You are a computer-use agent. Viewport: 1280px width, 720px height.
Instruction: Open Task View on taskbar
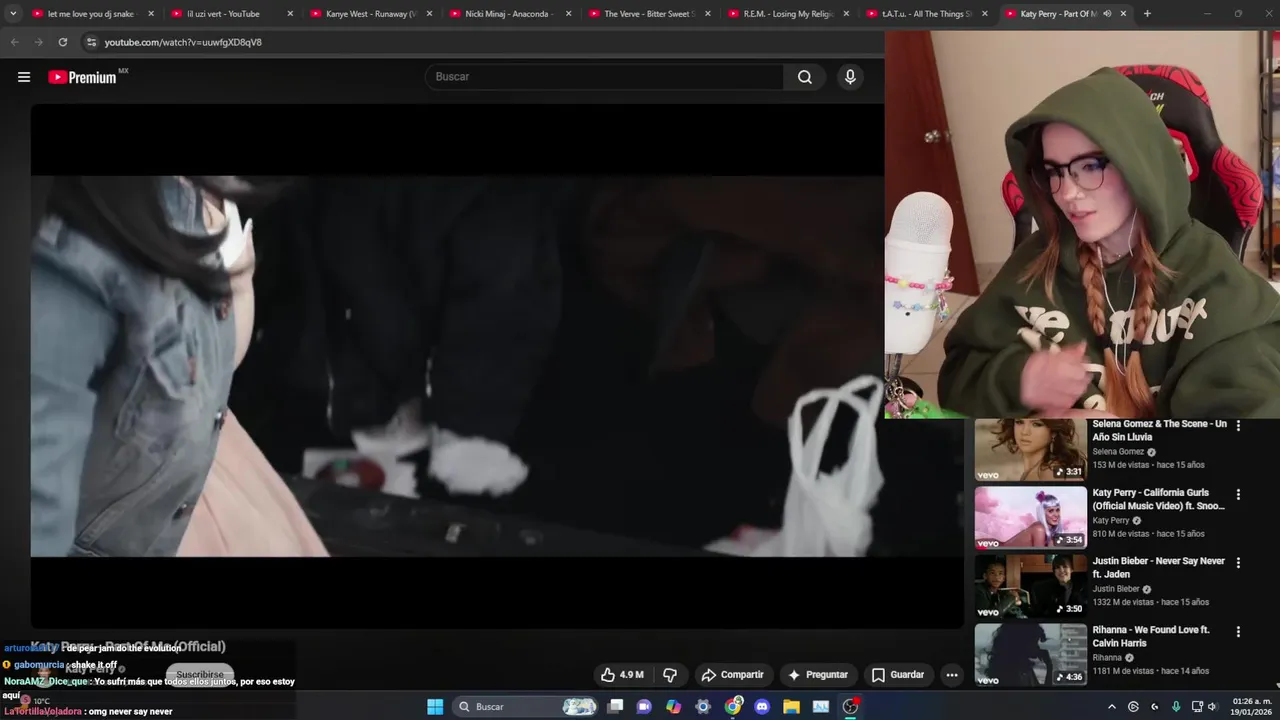616,707
